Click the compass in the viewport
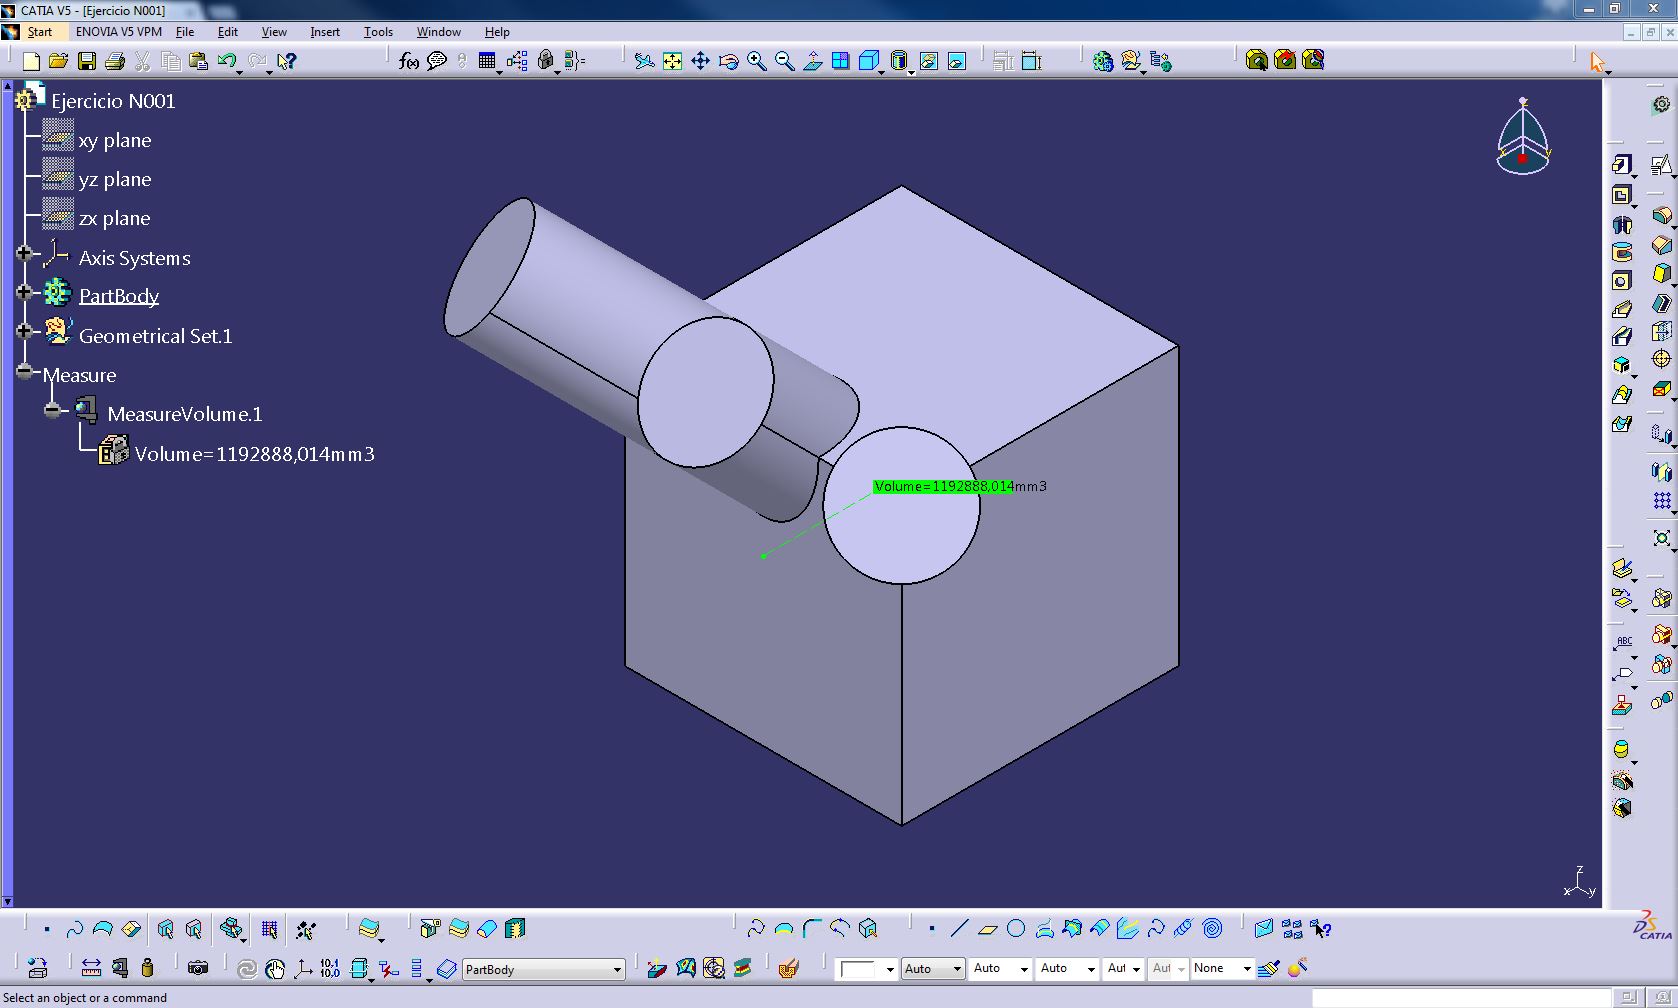The image size is (1678, 1008). pos(1523,137)
